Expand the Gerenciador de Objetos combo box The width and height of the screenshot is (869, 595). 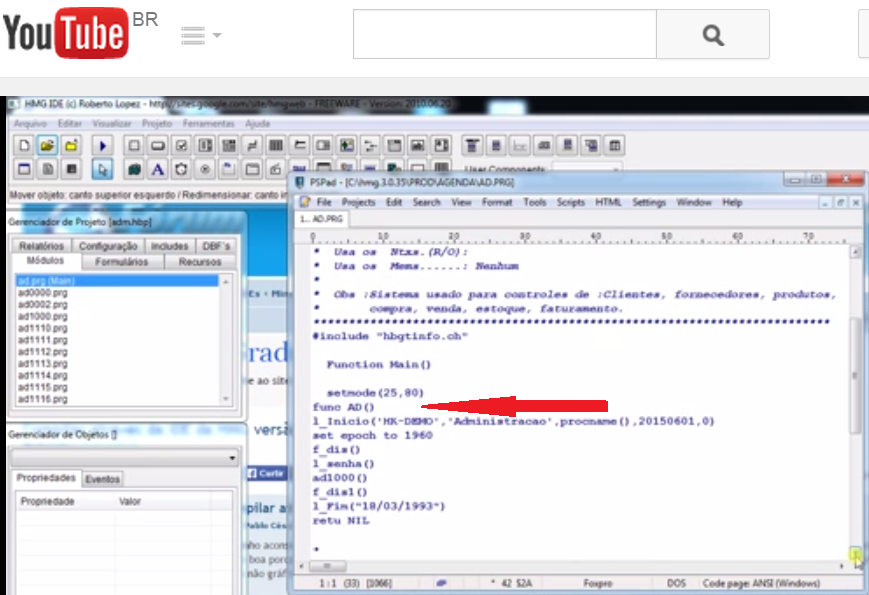232,458
